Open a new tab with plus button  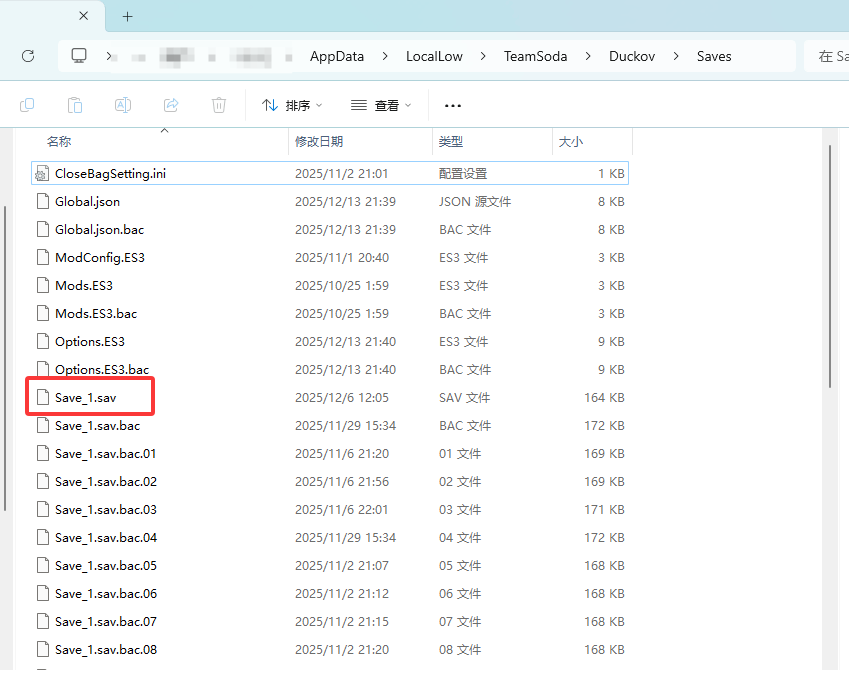click(x=127, y=17)
